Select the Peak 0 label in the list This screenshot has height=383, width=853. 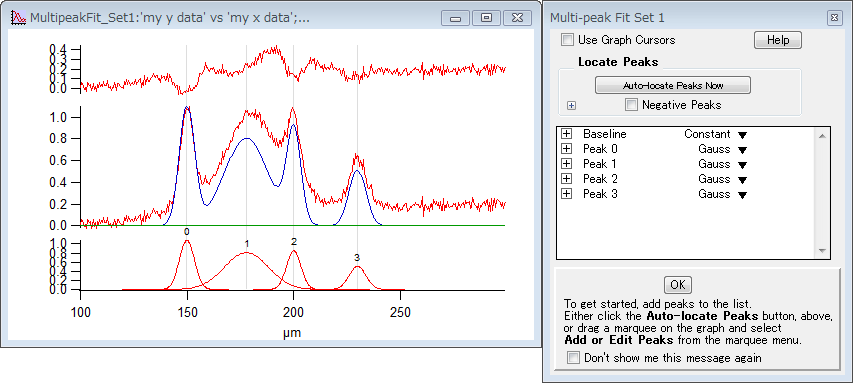600,149
